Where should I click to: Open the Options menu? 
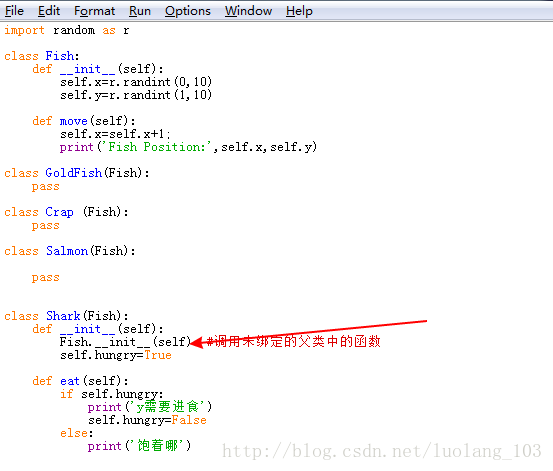[188, 11]
